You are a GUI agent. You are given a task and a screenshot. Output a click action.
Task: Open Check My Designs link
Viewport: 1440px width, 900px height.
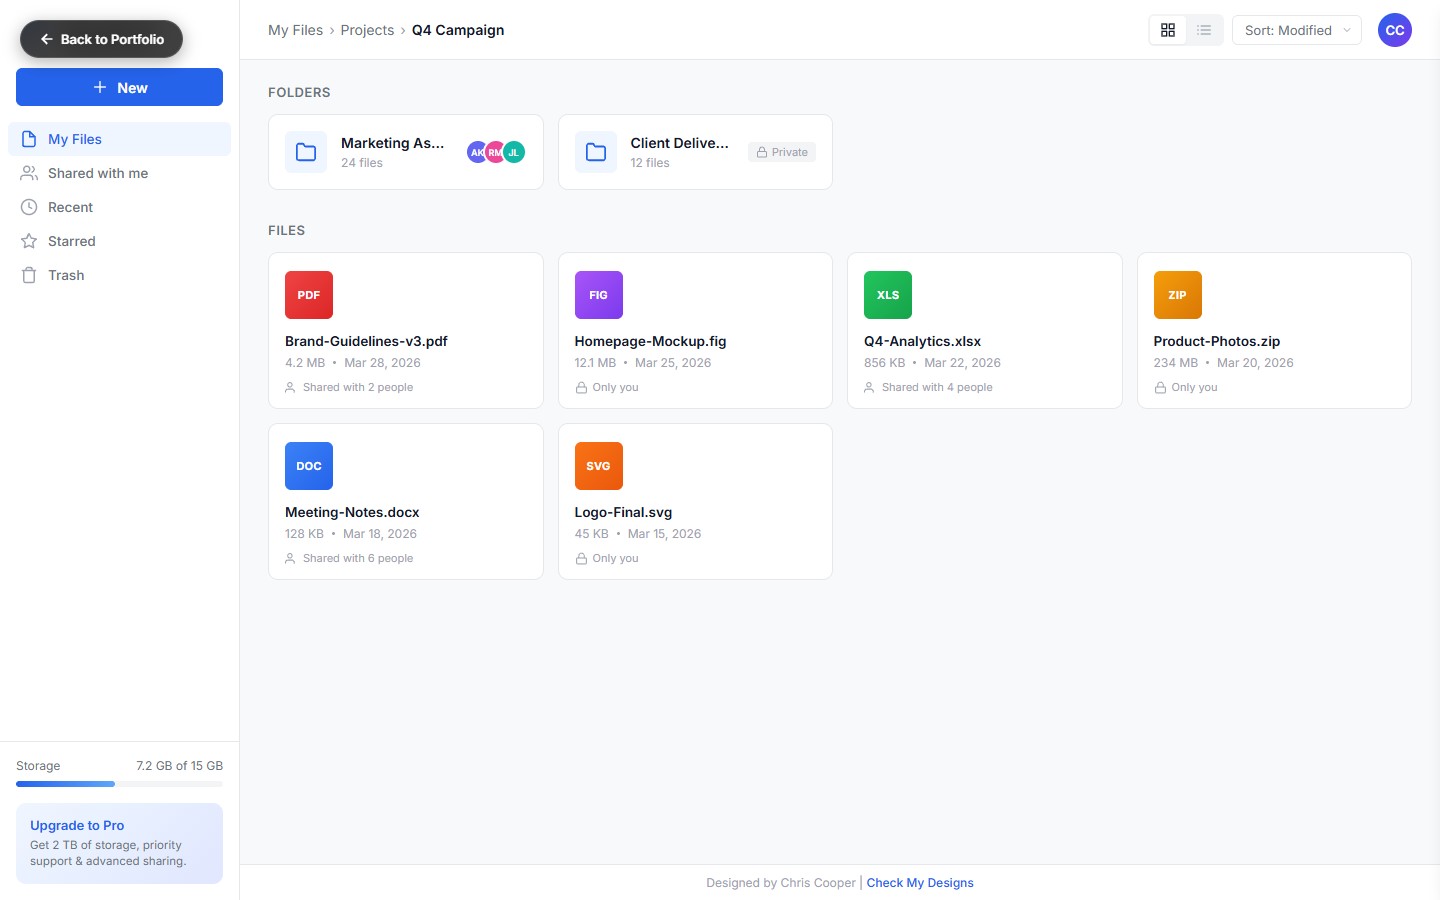point(920,883)
